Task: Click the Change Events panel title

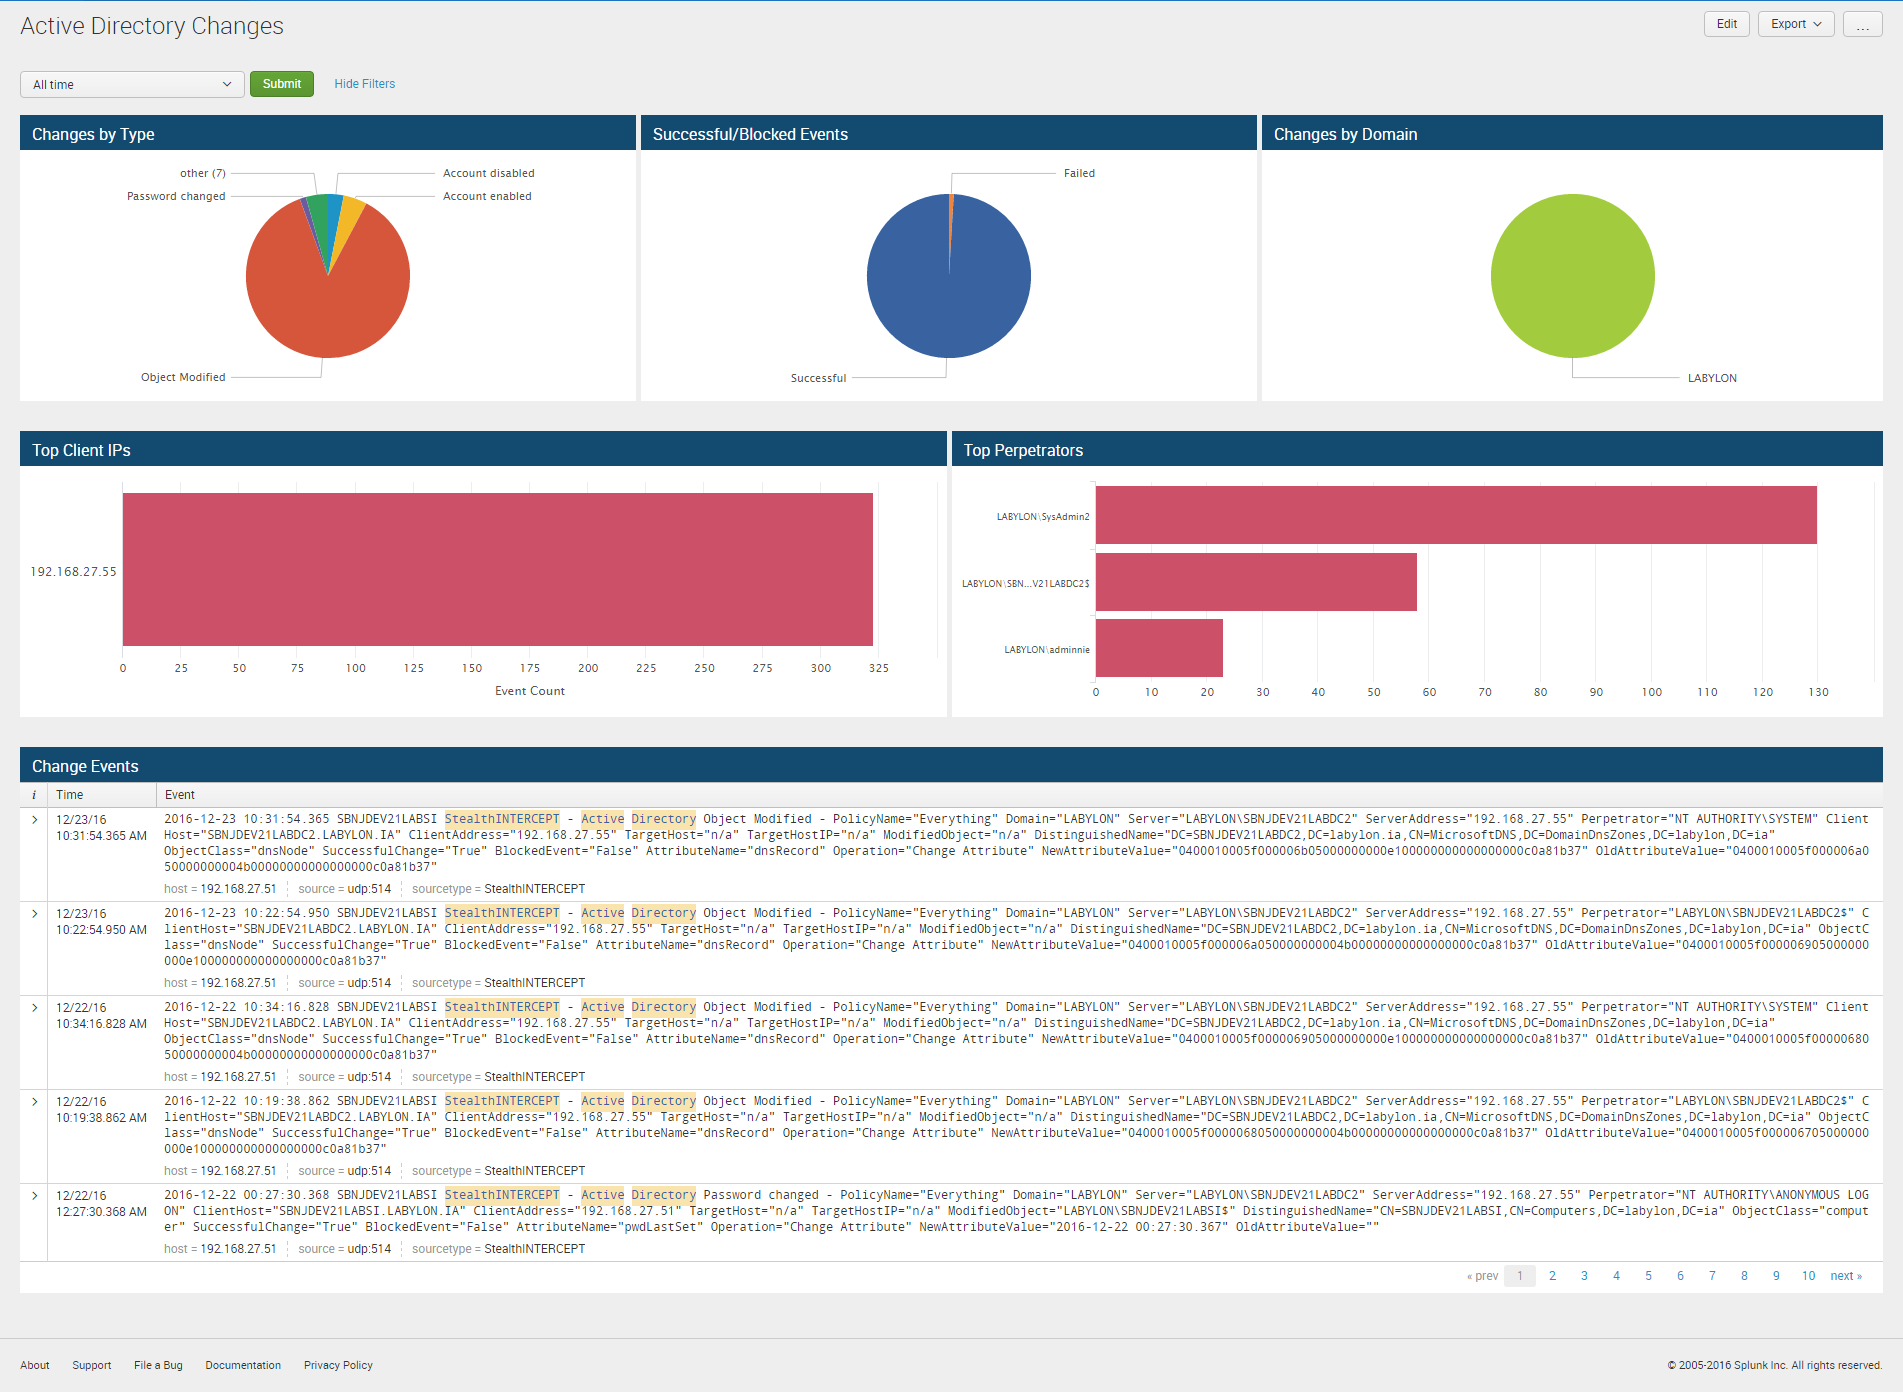Action: [x=85, y=766]
